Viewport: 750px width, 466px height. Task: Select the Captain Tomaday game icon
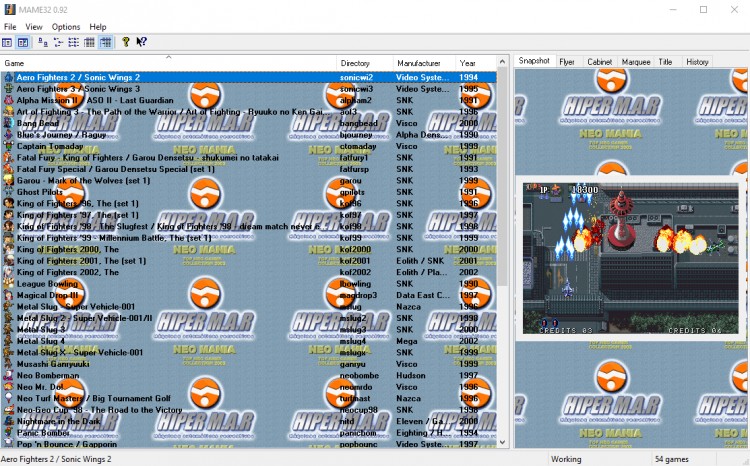click(9, 146)
